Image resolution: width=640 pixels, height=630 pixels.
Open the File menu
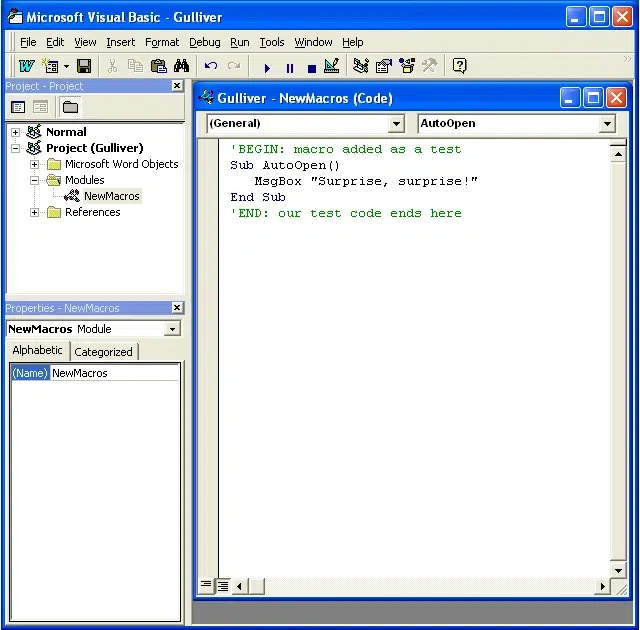(28, 42)
